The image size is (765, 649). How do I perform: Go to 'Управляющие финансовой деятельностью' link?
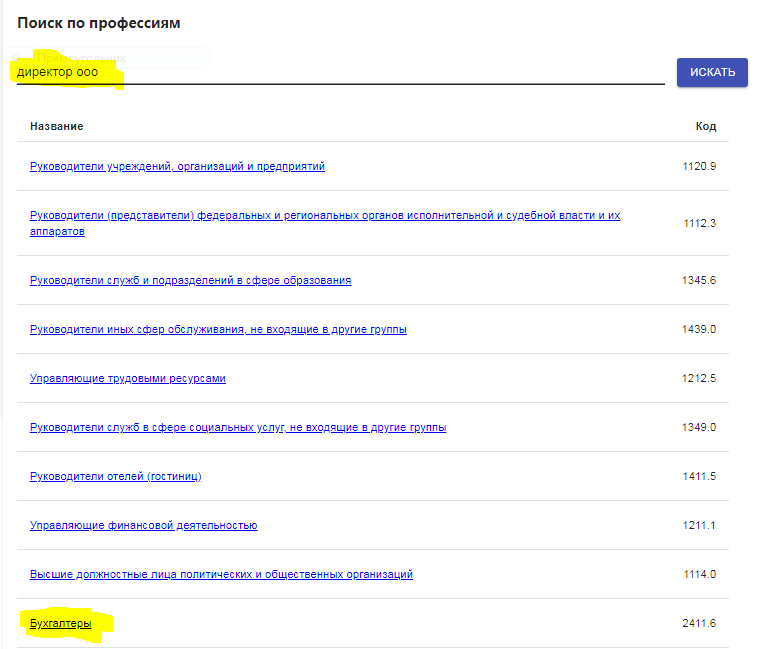tap(144, 525)
